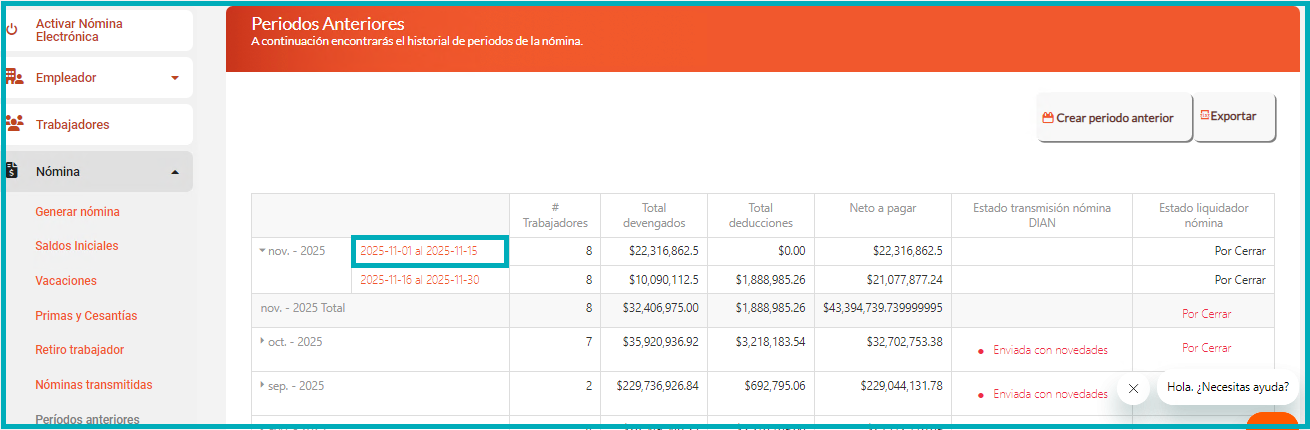Open the 2025-11-01 al 2025-11-15 period link

(419, 251)
